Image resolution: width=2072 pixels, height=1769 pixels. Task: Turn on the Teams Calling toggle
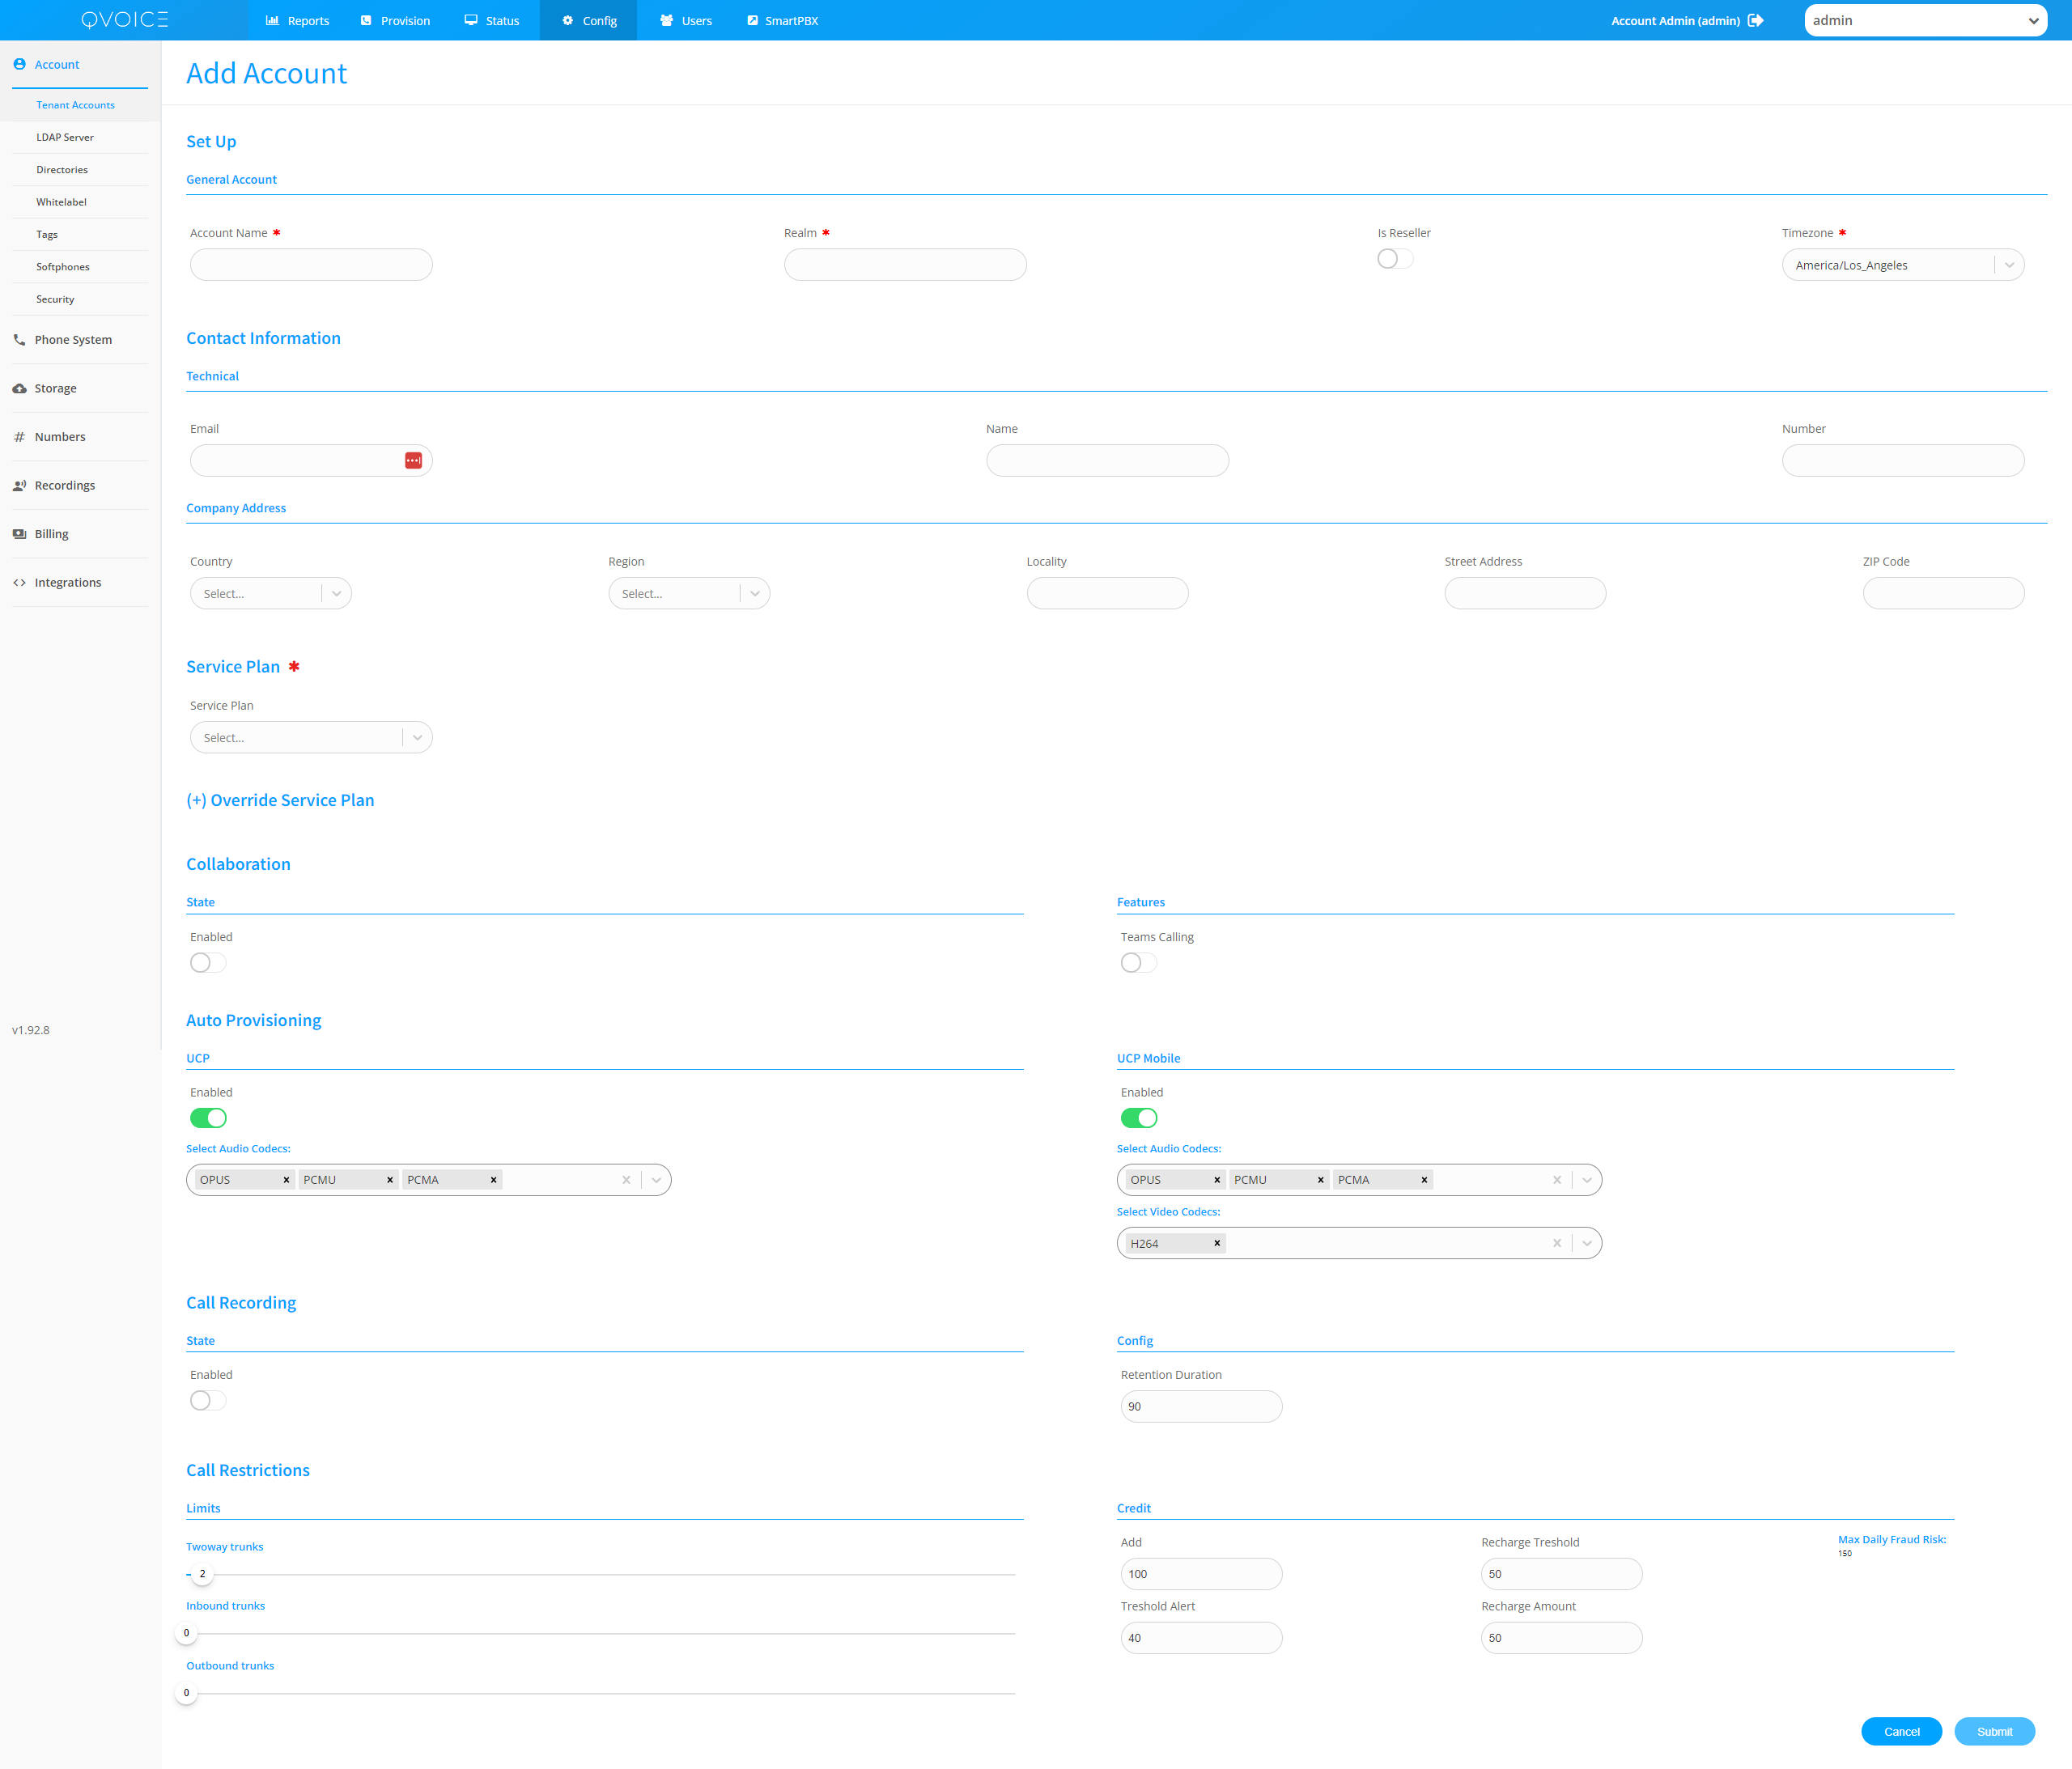click(x=1138, y=962)
